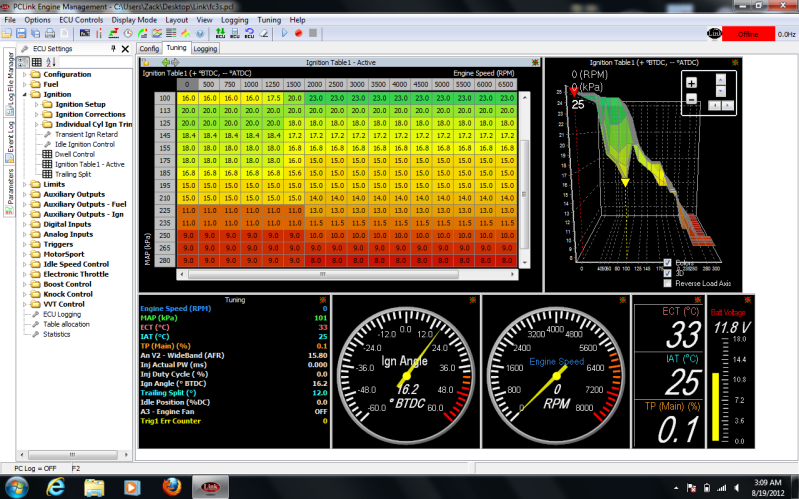Close Engine Speed gauge panel with X
This screenshot has width=799, height=499.
623,300
